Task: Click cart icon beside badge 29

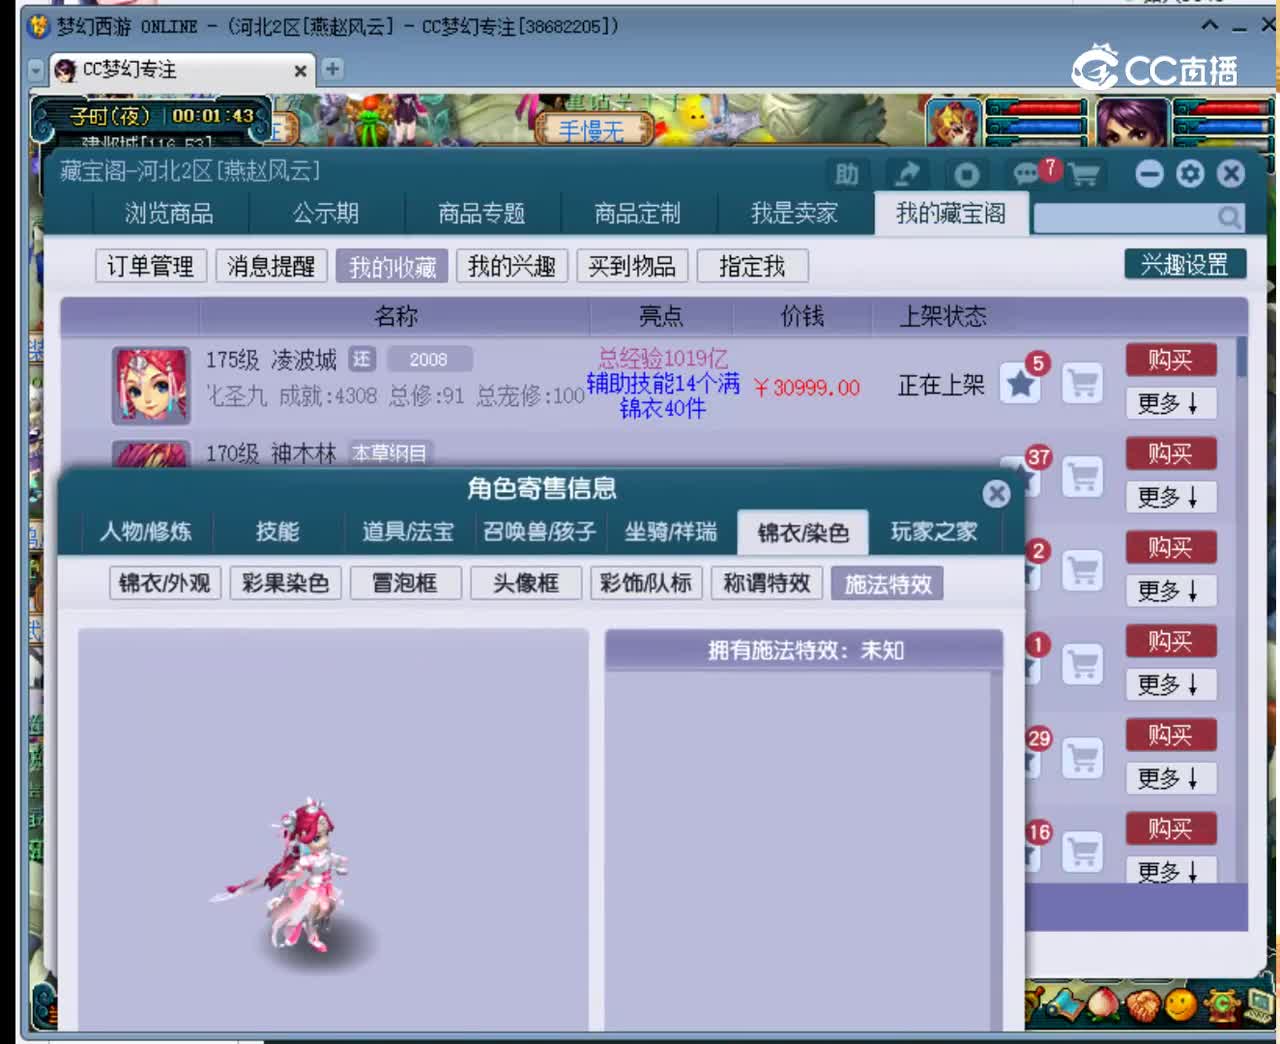Action: 1082,758
